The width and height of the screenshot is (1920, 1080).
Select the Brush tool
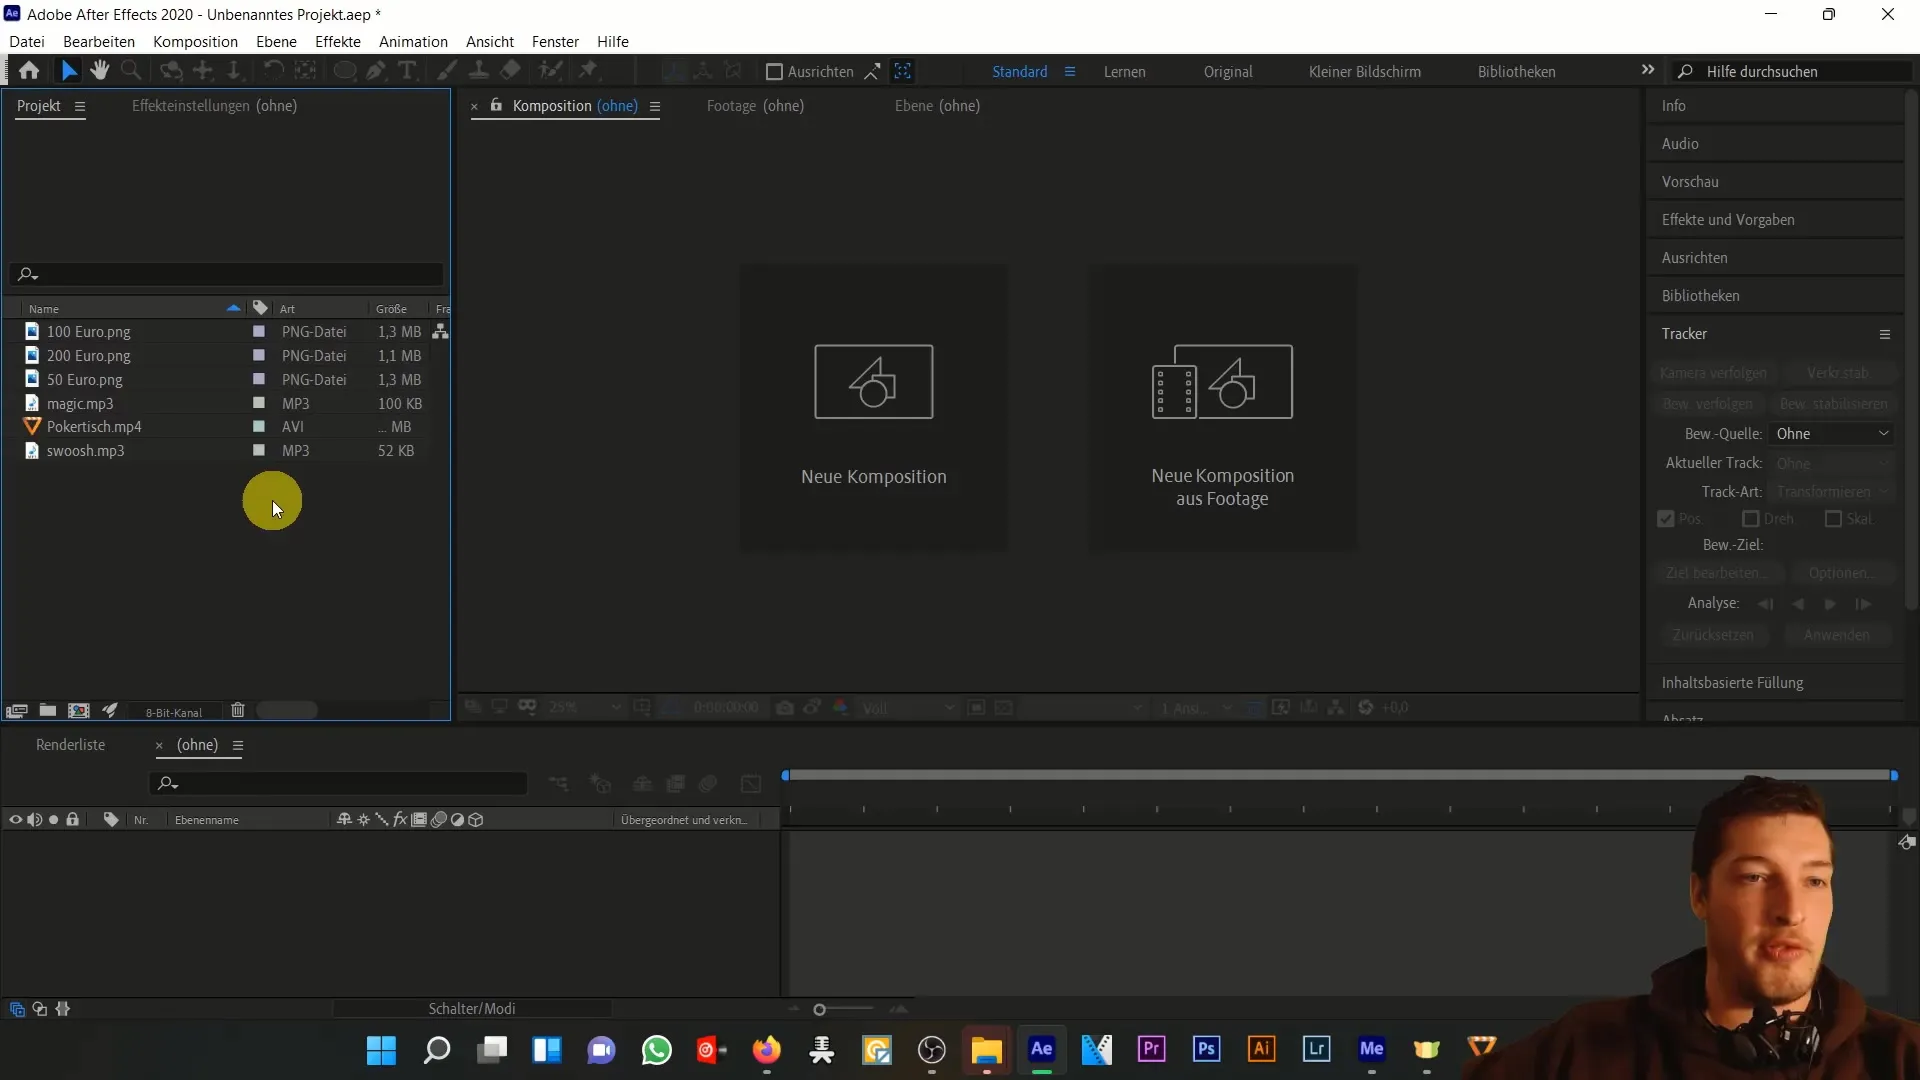point(447,71)
